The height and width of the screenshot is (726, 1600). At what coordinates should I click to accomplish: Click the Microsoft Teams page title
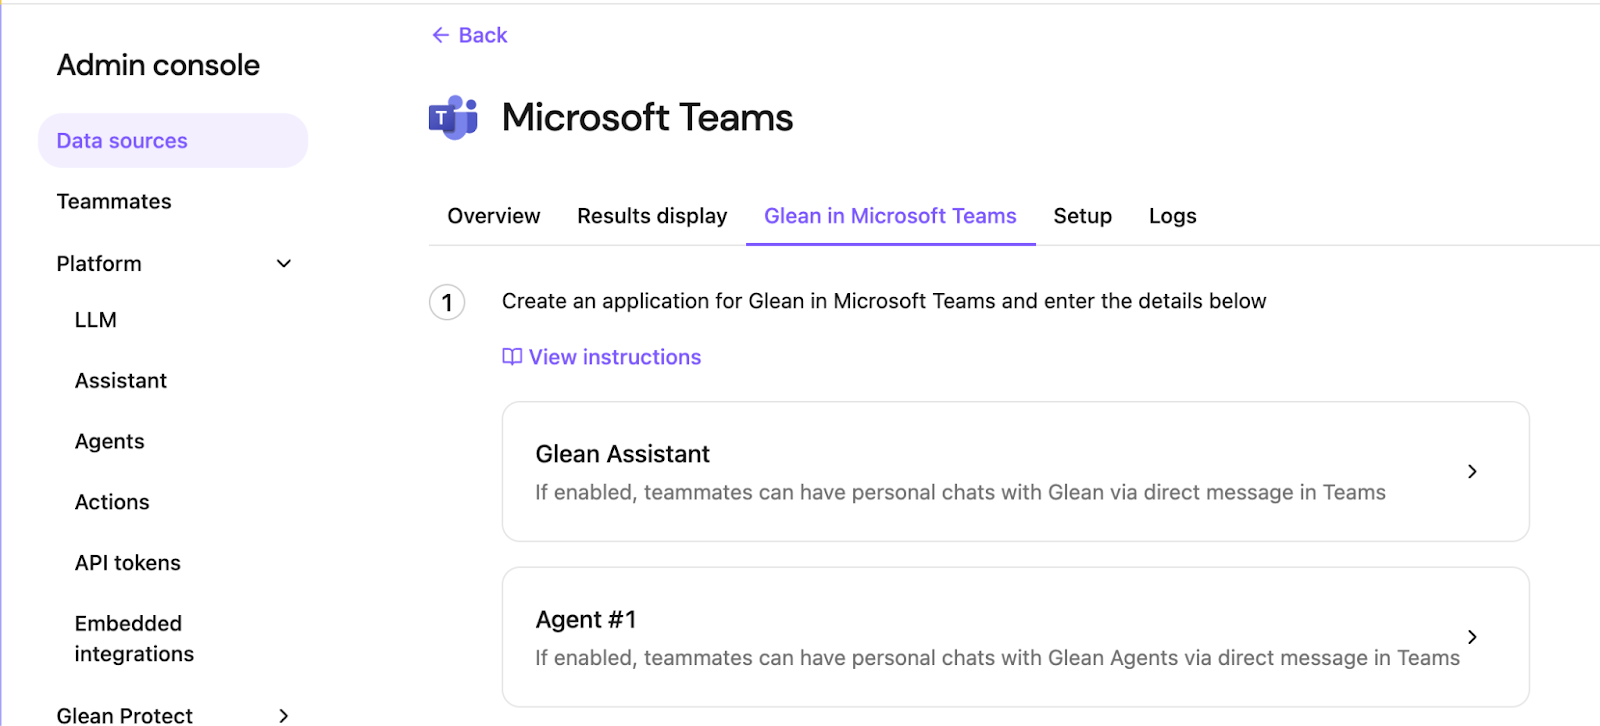[647, 118]
